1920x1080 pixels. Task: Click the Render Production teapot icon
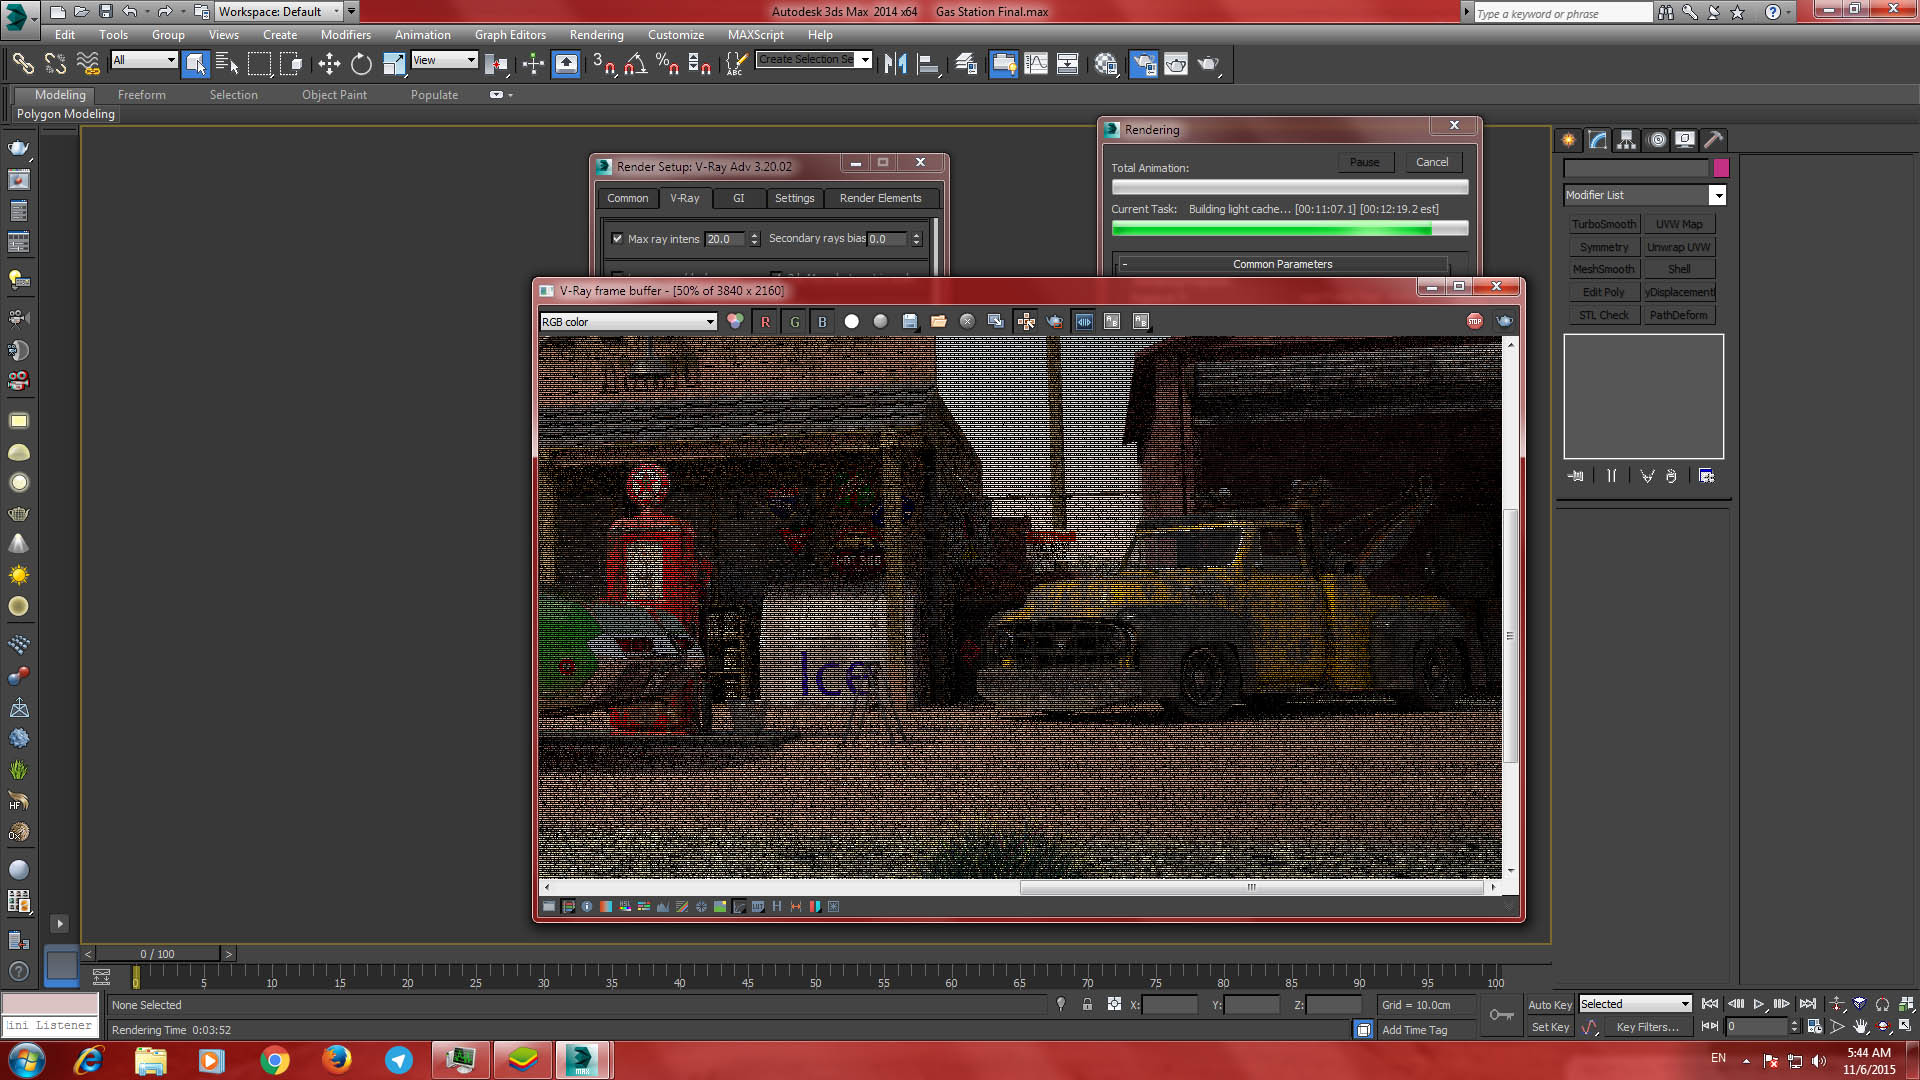click(x=1208, y=64)
